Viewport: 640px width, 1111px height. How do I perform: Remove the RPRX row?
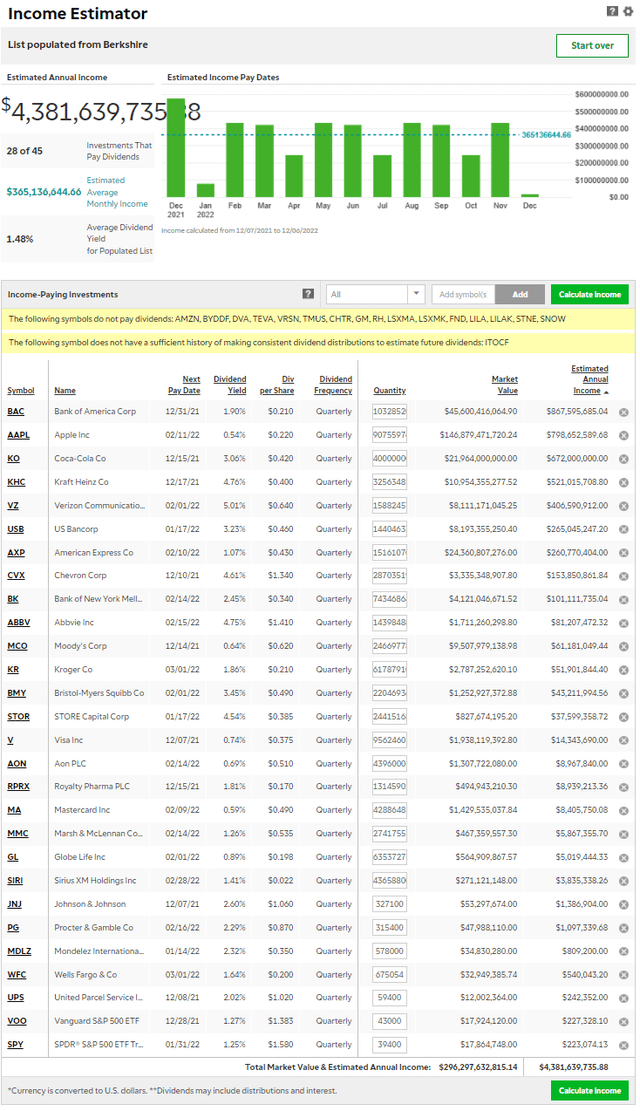point(624,787)
